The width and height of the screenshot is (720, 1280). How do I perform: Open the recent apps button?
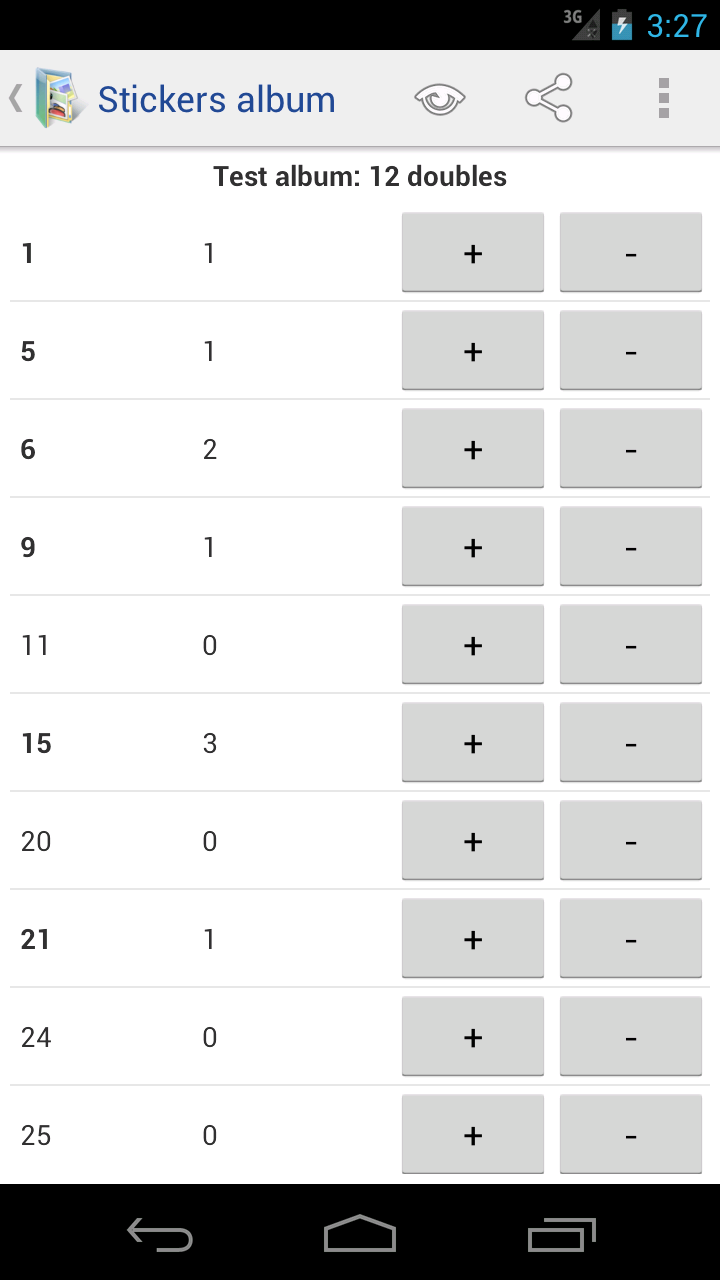pyautogui.click(x=561, y=1234)
